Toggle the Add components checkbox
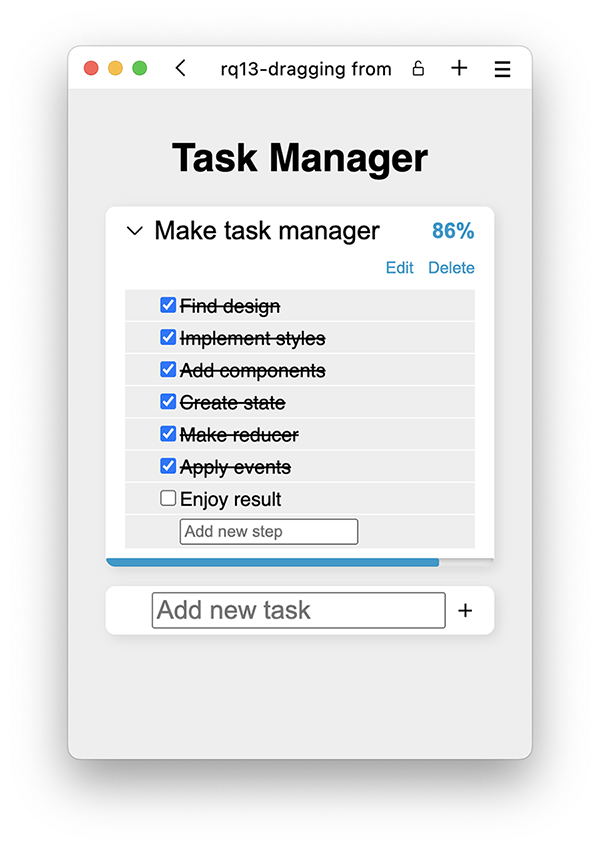 [x=168, y=370]
